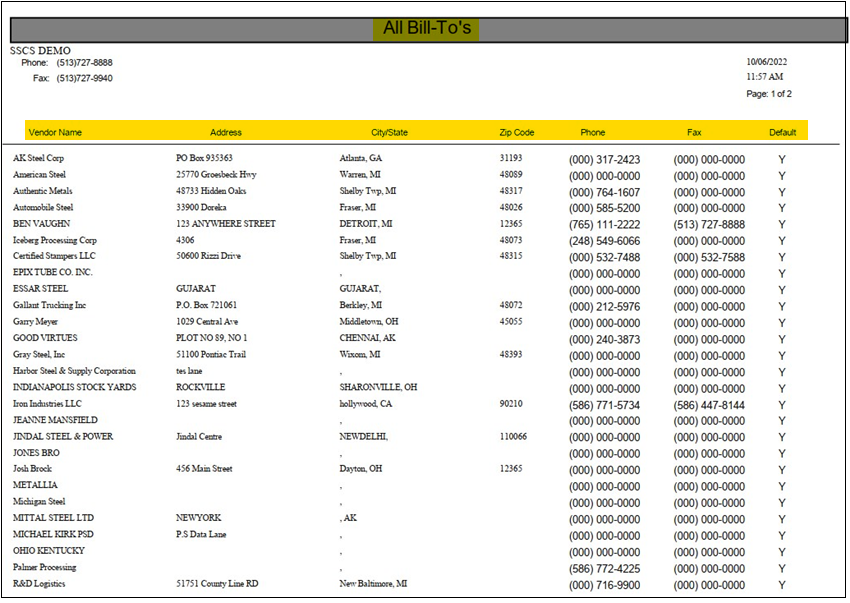The width and height of the screenshot is (850, 603).
Task: Select vendor AK Steel Corp
Action: (x=38, y=158)
